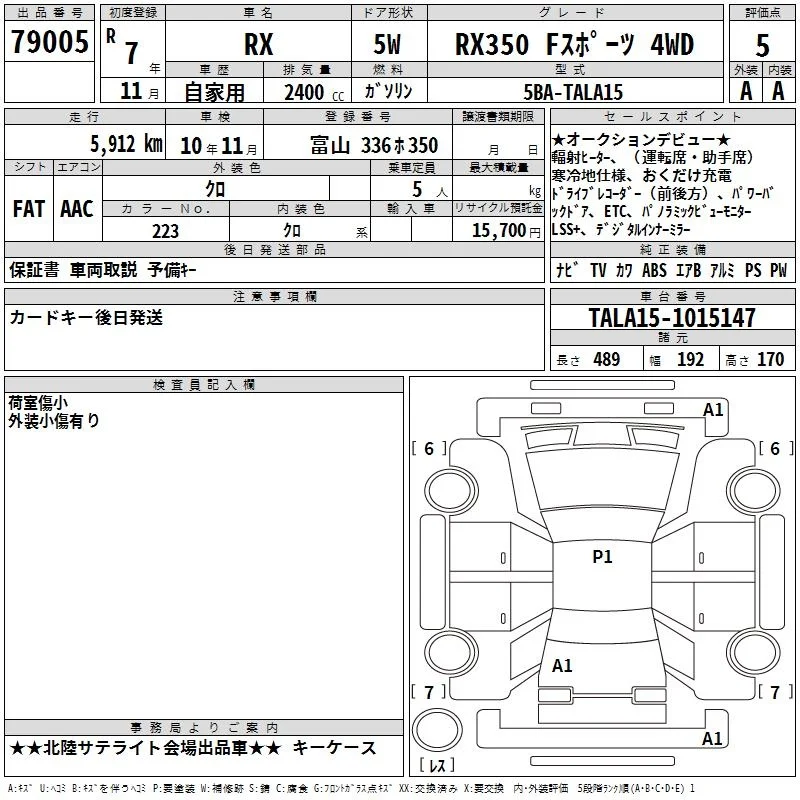This screenshot has height=800, width=800.
Task: Click air conditioner value AAC
Action: (x=77, y=209)
